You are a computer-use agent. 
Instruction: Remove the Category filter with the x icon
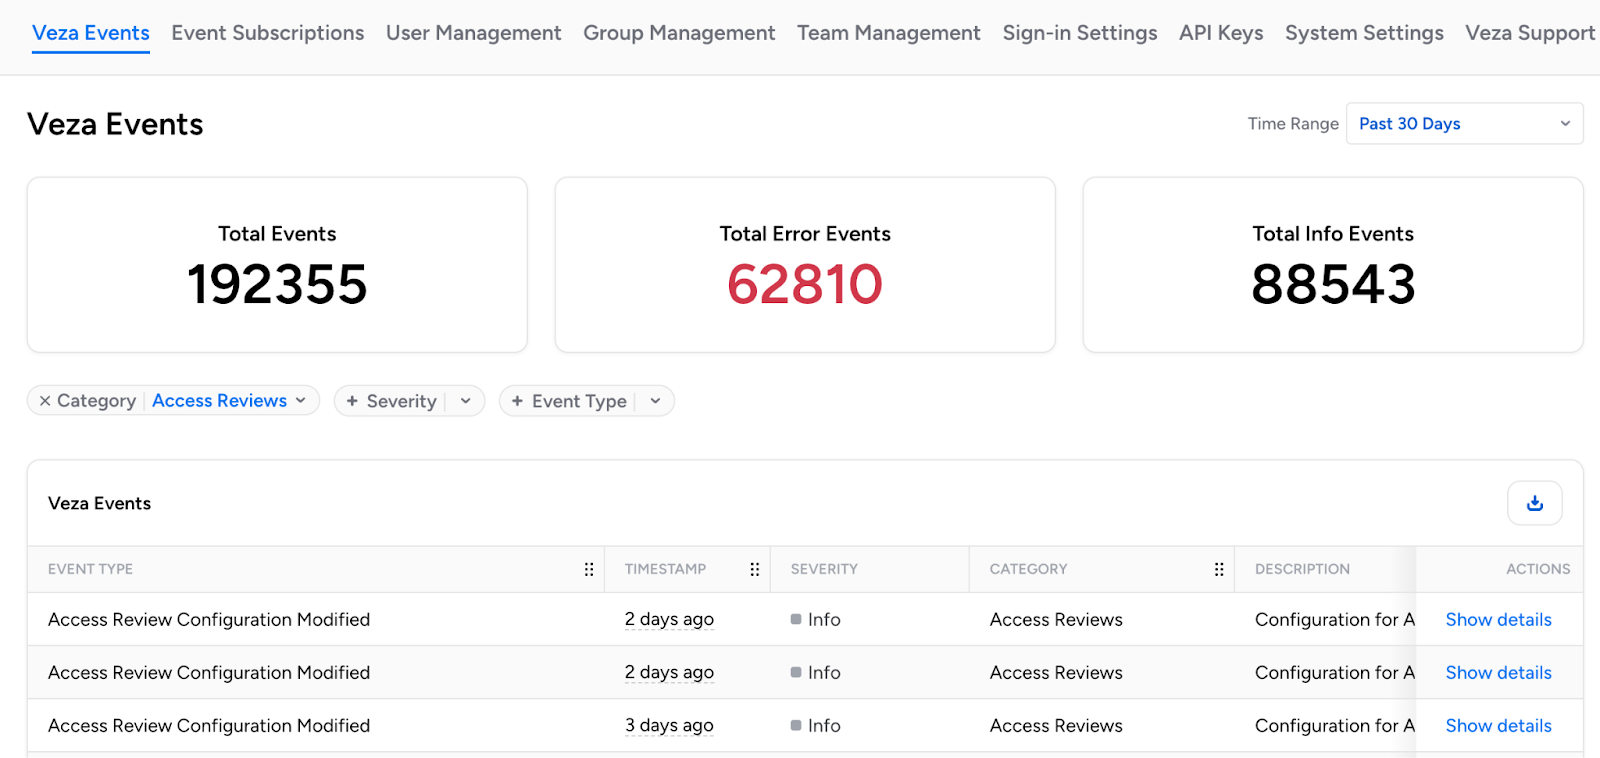click(45, 401)
